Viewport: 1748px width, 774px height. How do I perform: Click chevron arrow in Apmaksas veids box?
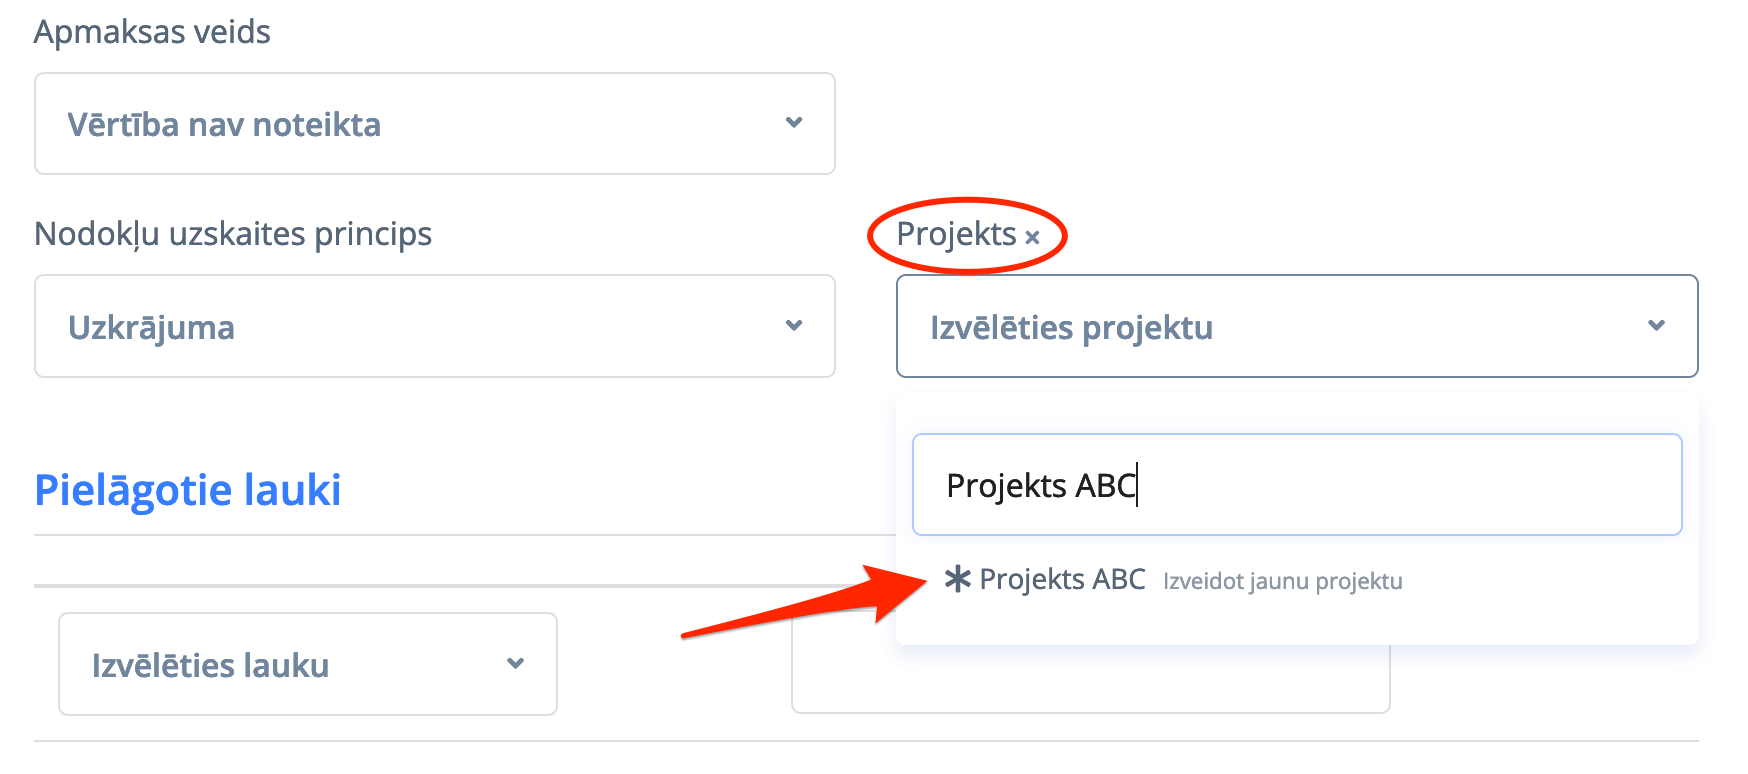click(x=794, y=123)
